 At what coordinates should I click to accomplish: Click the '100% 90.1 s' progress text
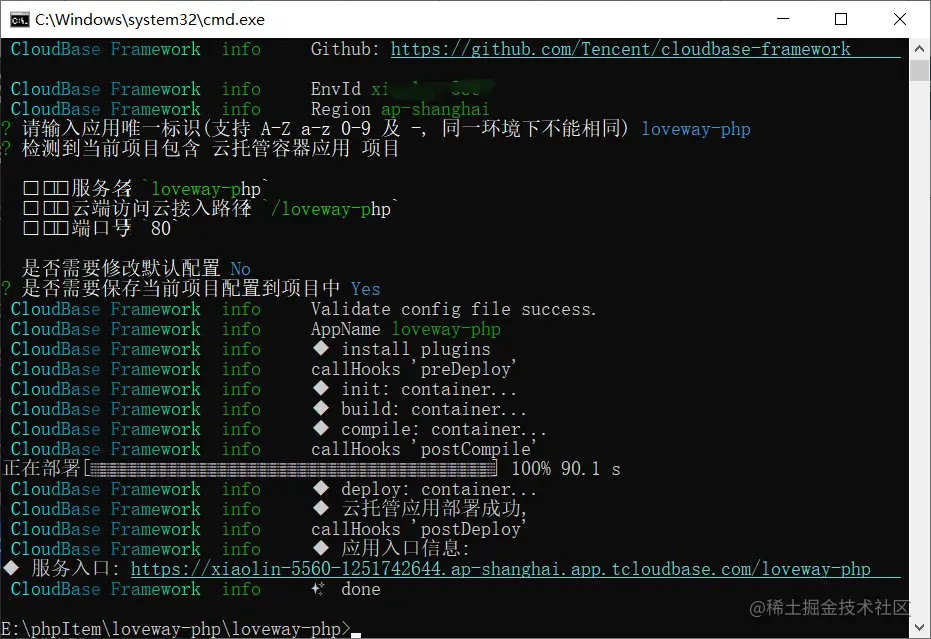566,469
